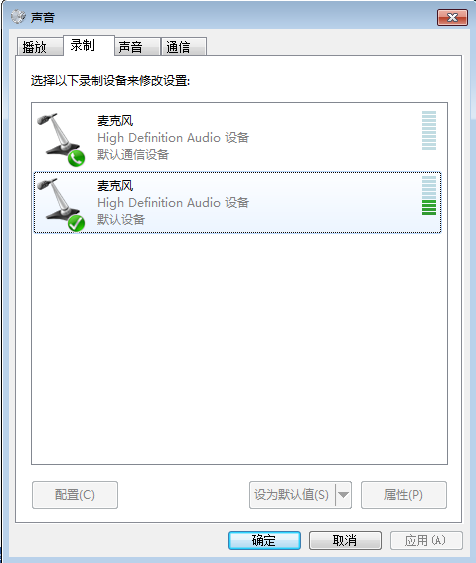The width and height of the screenshot is (476, 563).
Task: Click the green checkmark badge on second microphone
Action: (x=76, y=224)
